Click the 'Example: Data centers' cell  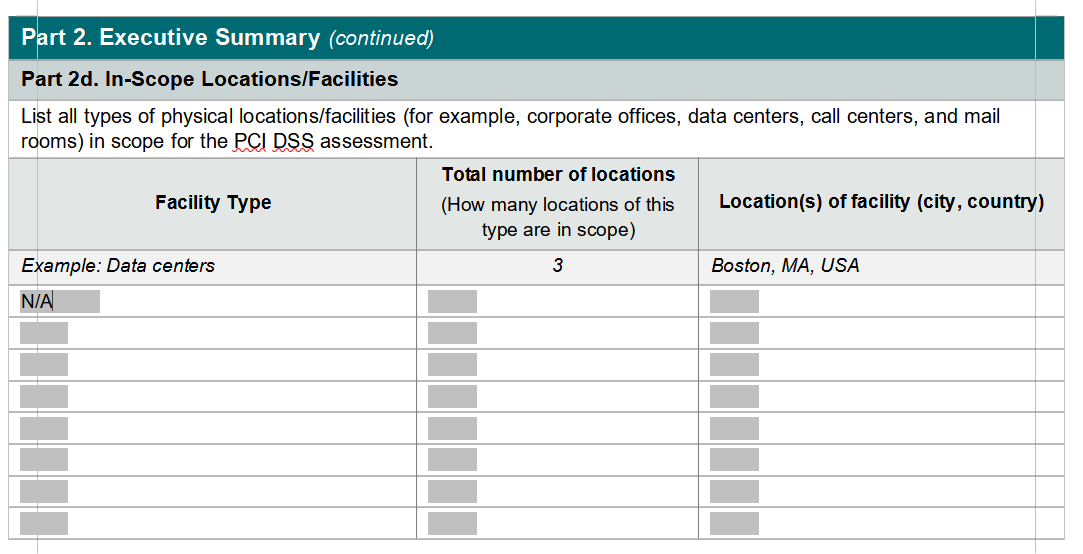118,266
